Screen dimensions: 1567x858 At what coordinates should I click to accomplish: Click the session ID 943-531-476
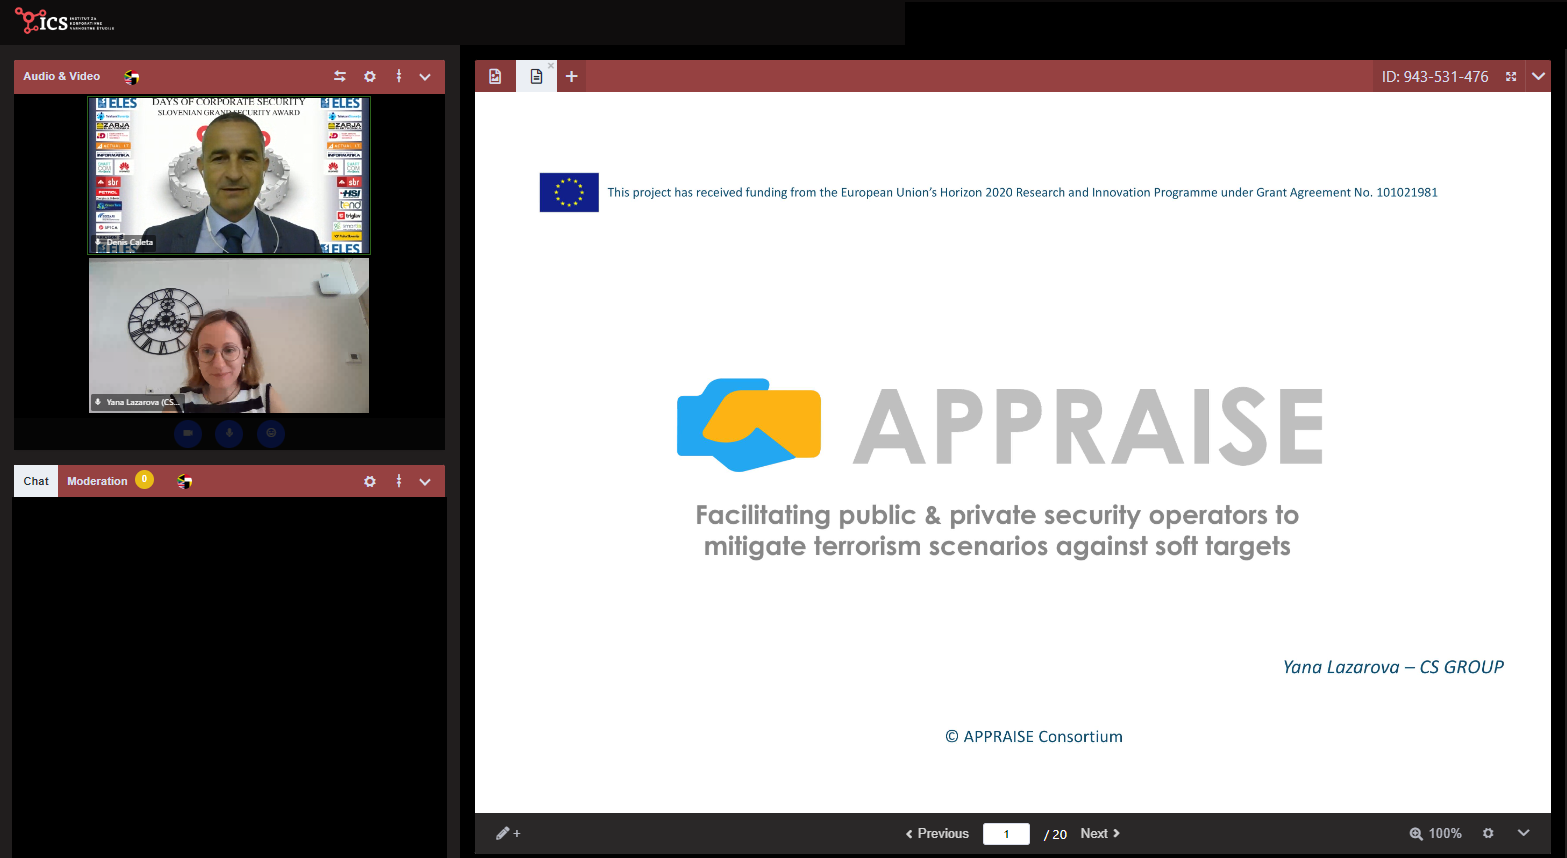(1435, 76)
